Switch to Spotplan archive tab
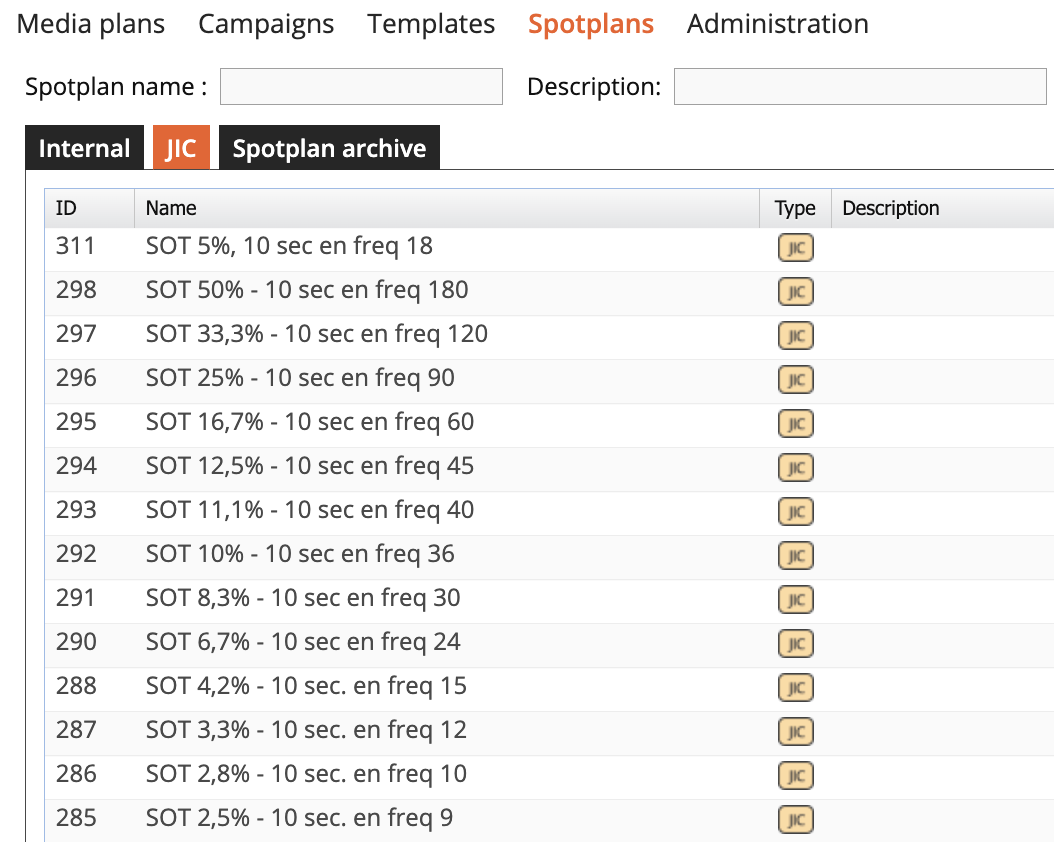 pos(329,149)
